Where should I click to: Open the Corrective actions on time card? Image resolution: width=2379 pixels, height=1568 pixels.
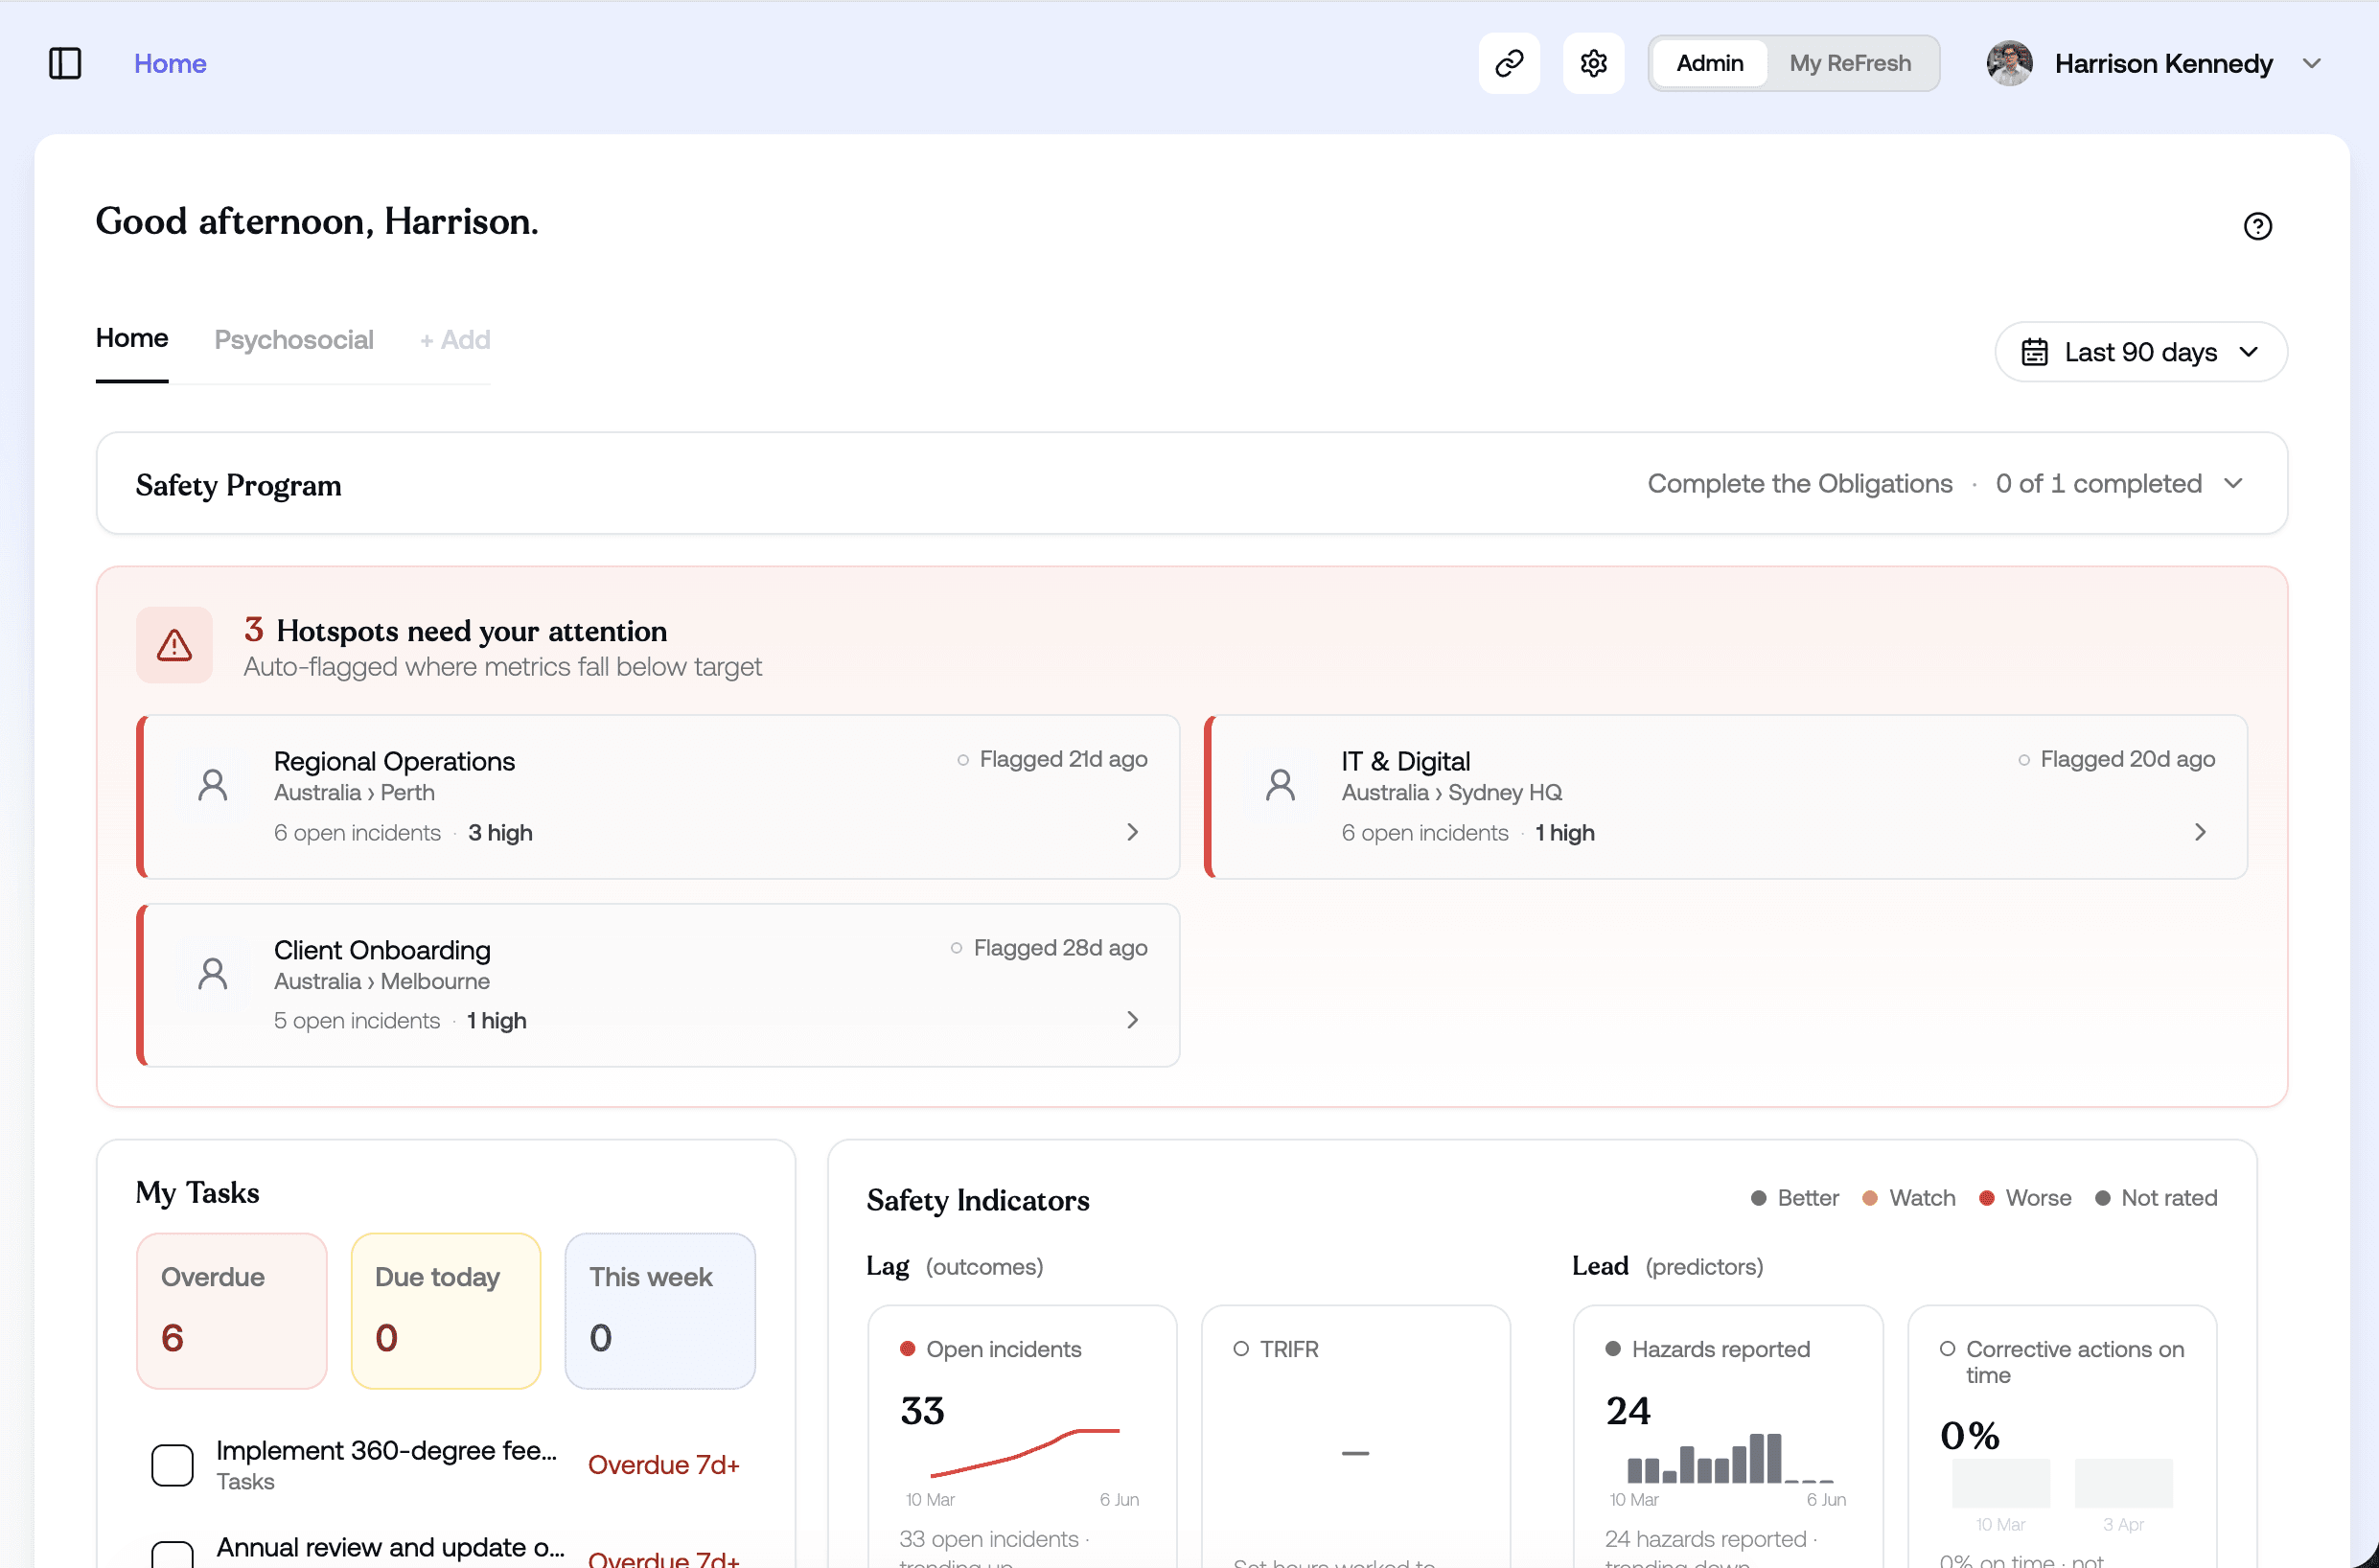click(2063, 1436)
